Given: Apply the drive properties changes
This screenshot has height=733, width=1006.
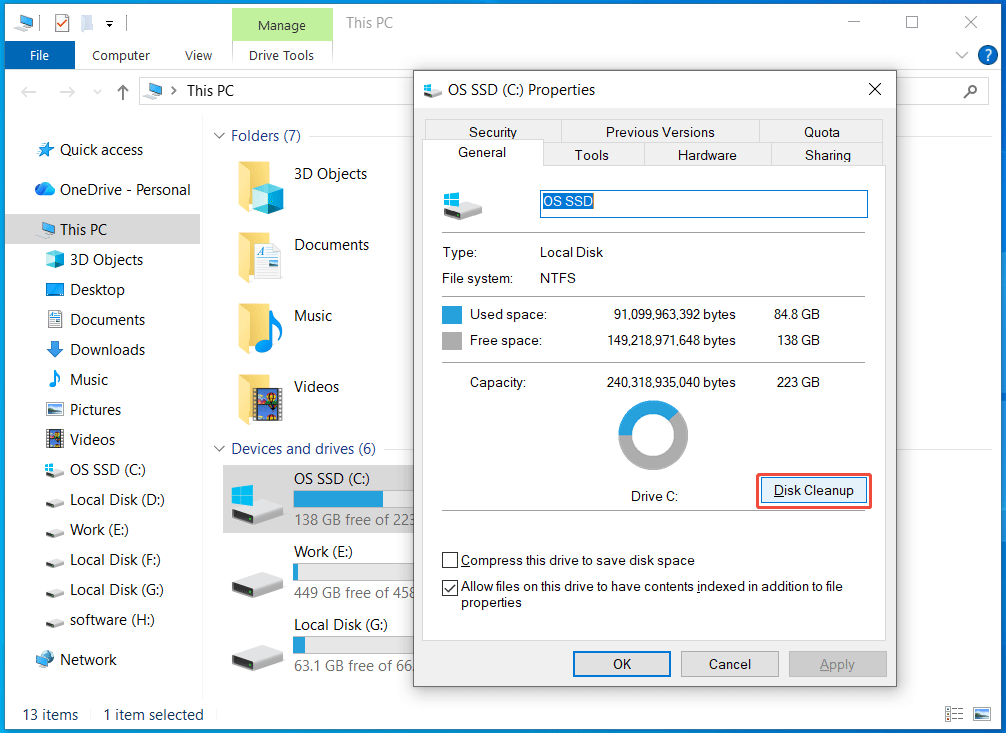Looking at the screenshot, I should (837, 664).
